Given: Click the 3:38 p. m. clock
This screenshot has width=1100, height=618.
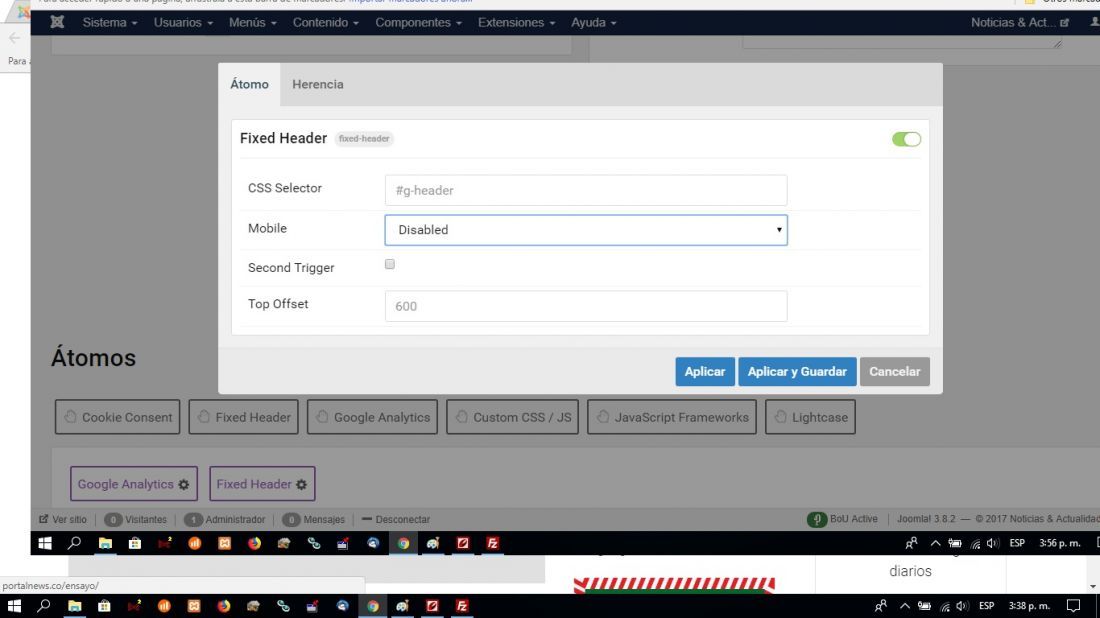Looking at the screenshot, I should (x=1029, y=606).
